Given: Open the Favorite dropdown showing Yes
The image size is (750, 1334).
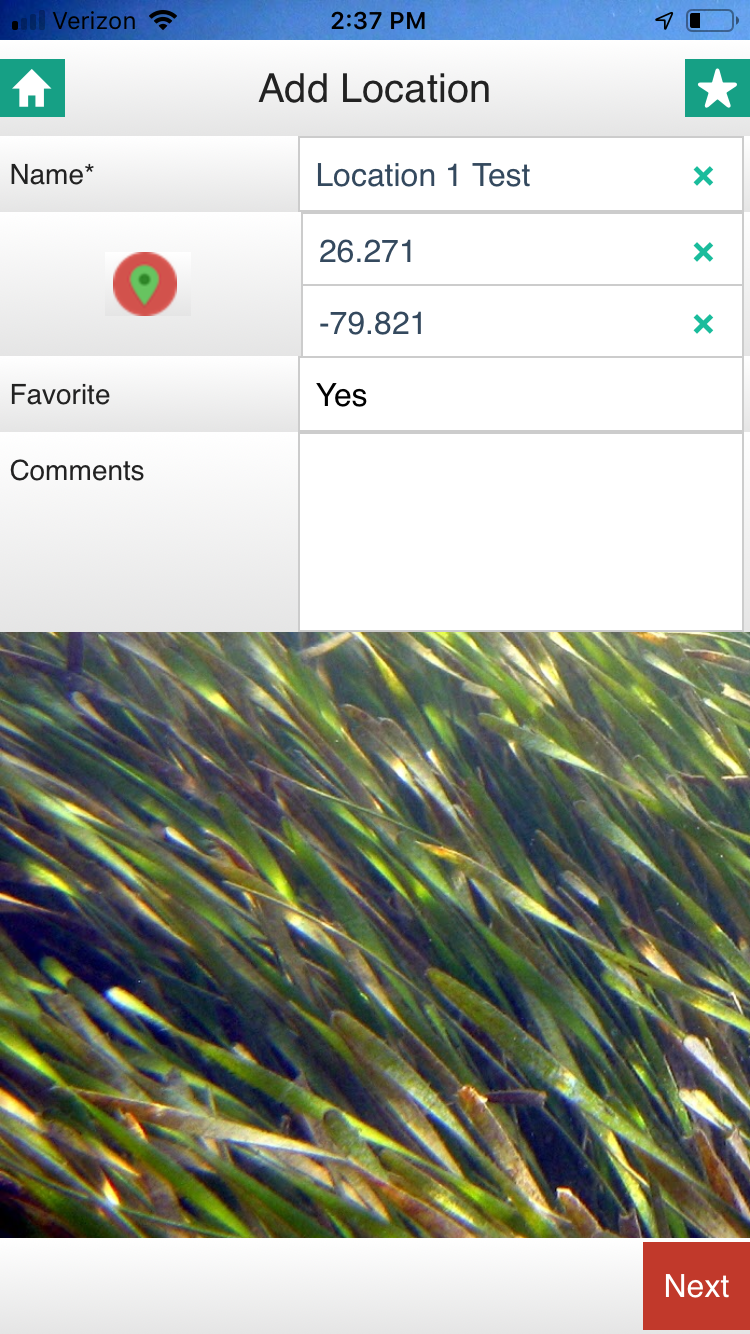Looking at the screenshot, I should (521, 395).
